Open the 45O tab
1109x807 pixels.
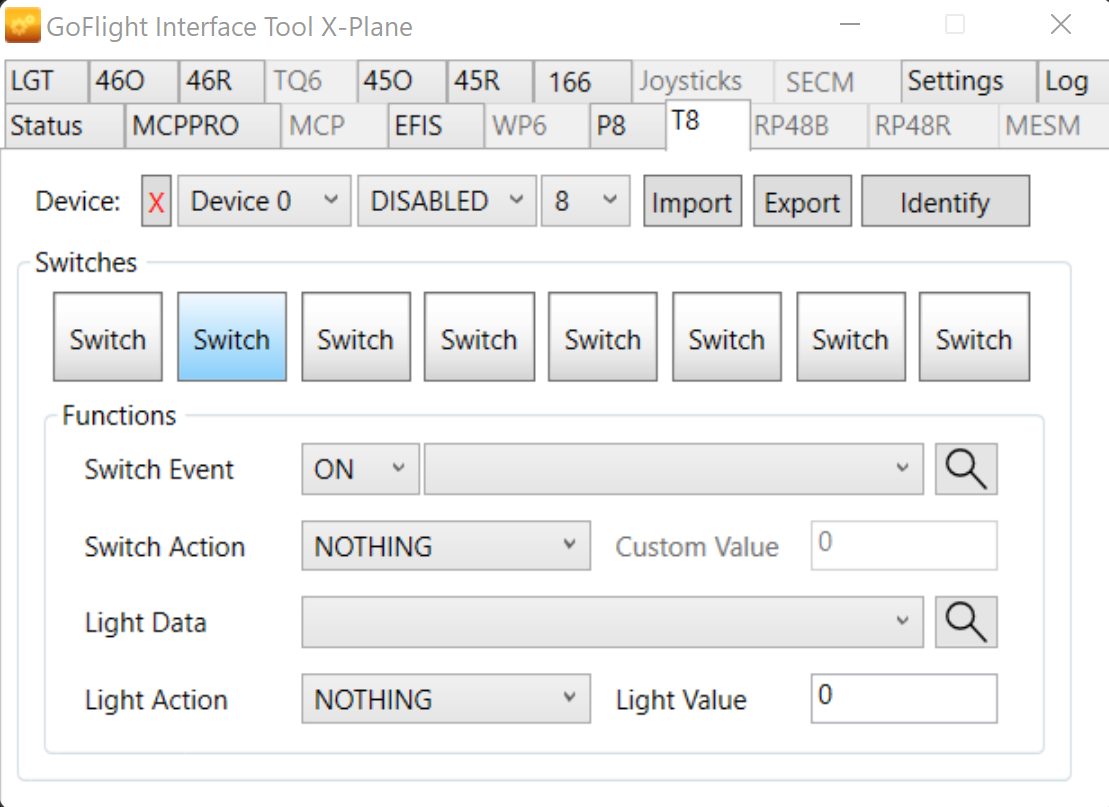(401, 81)
